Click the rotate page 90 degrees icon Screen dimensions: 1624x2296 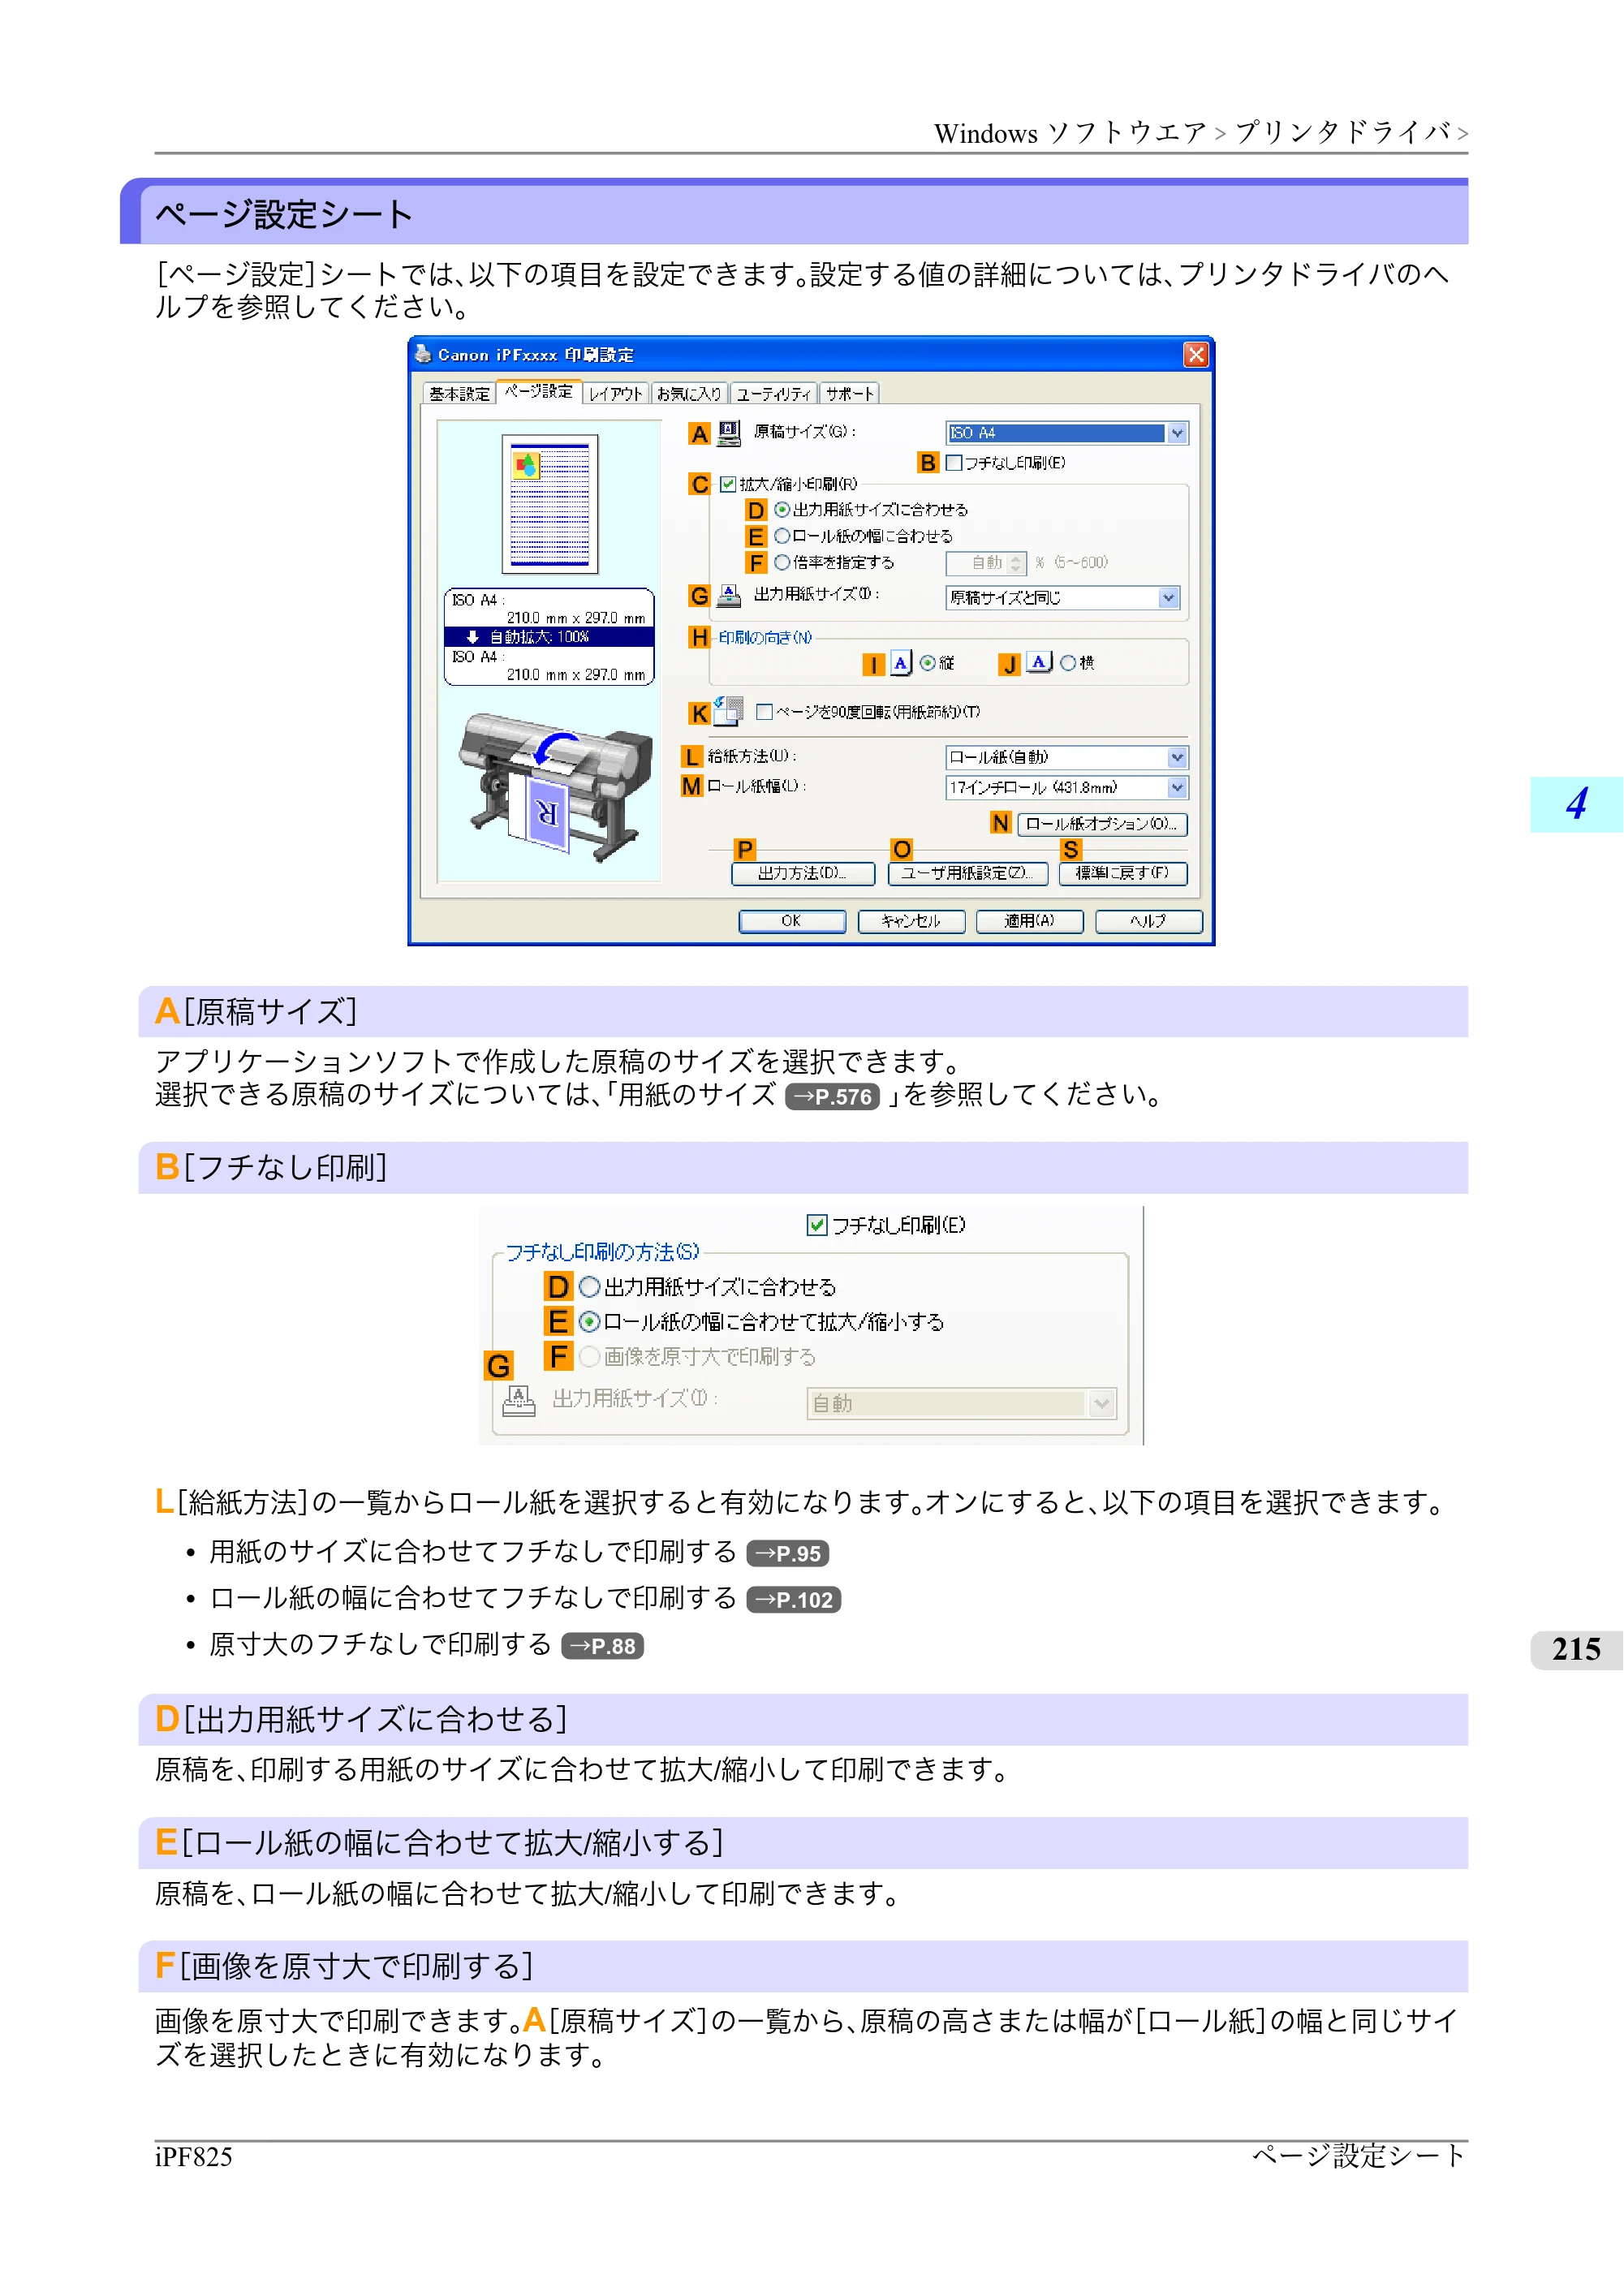729,711
